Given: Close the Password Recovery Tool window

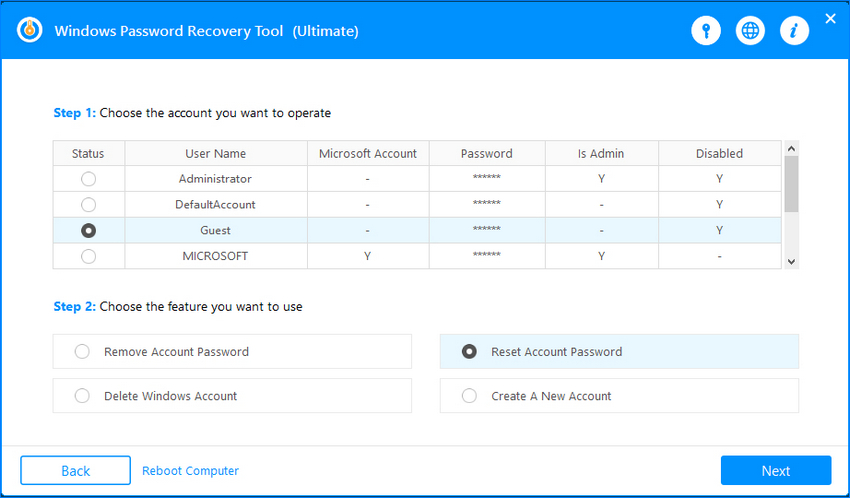Looking at the screenshot, I should tap(830, 19).
